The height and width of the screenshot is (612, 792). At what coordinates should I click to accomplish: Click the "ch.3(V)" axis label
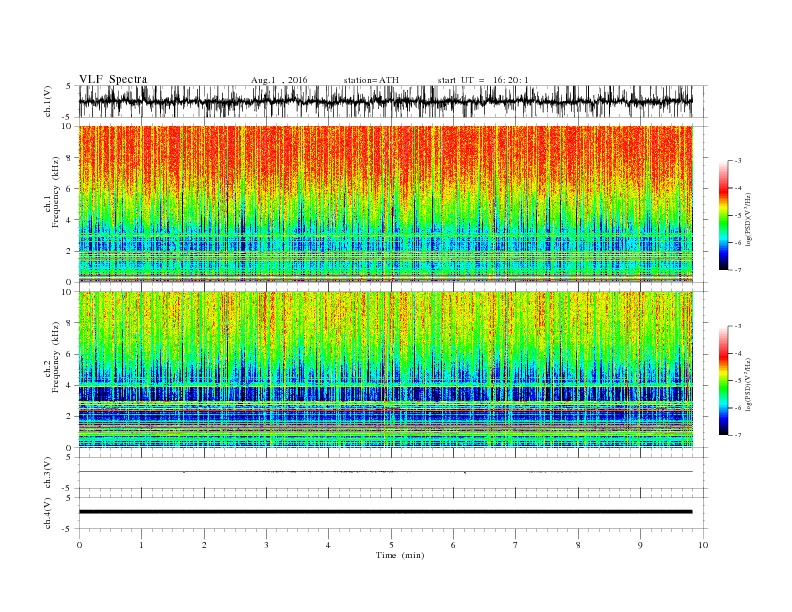pyautogui.click(x=48, y=473)
